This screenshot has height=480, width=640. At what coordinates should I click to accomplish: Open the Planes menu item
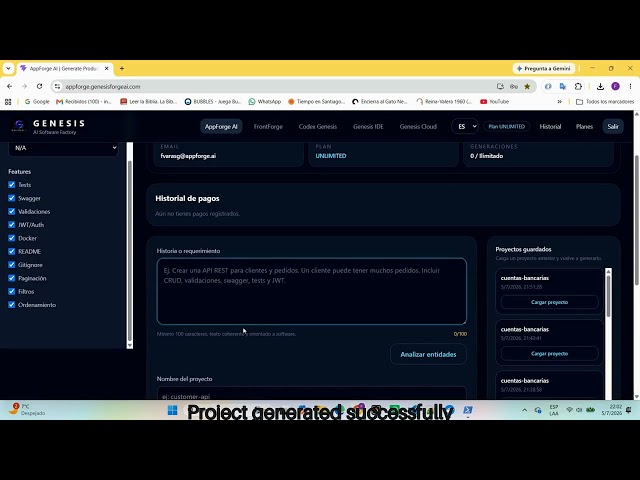(x=584, y=127)
